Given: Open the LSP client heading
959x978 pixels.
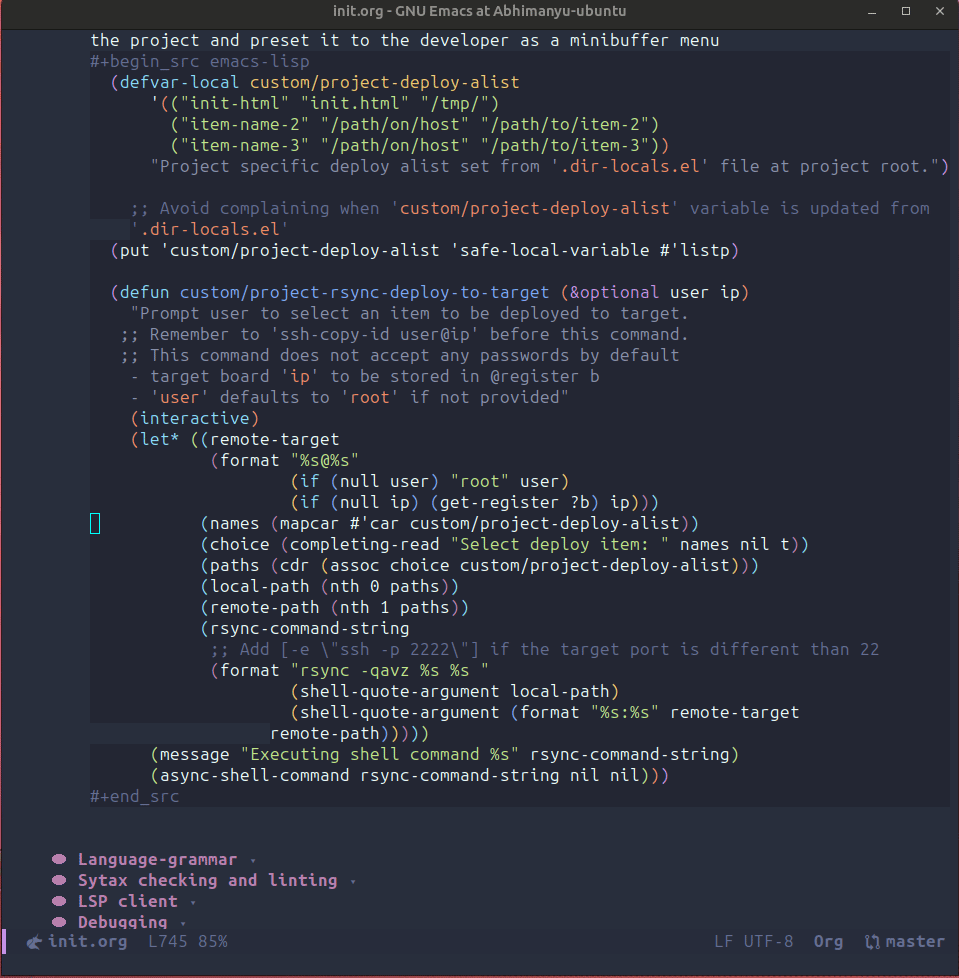Looking at the screenshot, I should tap(128, 901).
